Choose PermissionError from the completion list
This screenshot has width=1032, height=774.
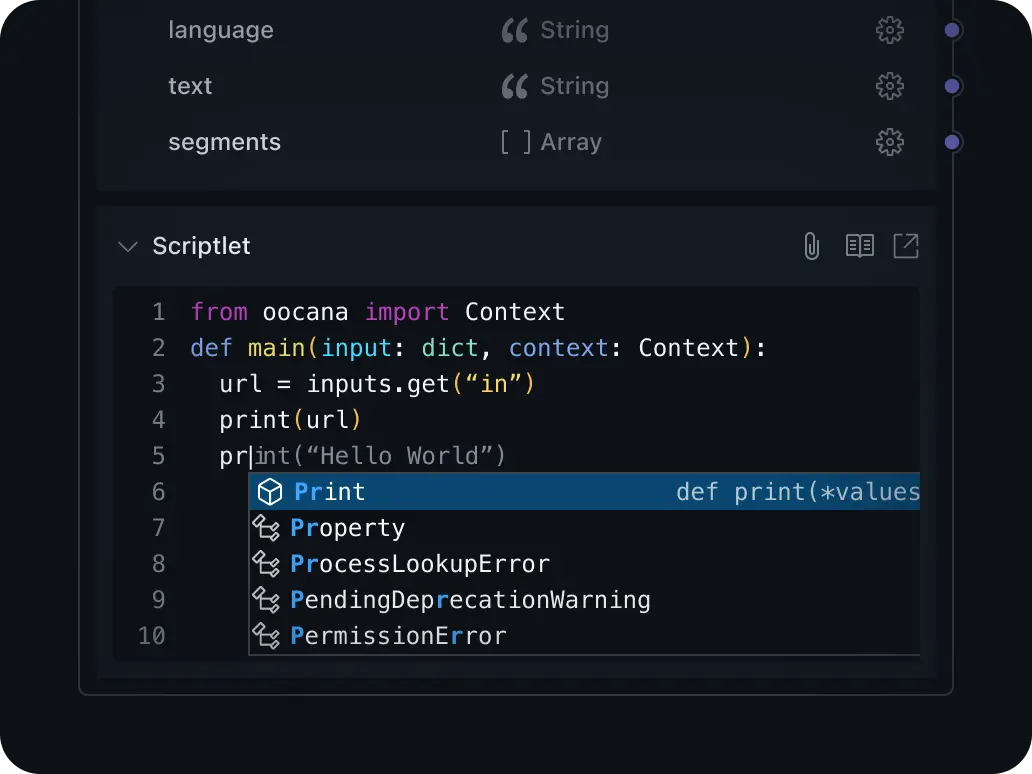[x=398, y=635]
